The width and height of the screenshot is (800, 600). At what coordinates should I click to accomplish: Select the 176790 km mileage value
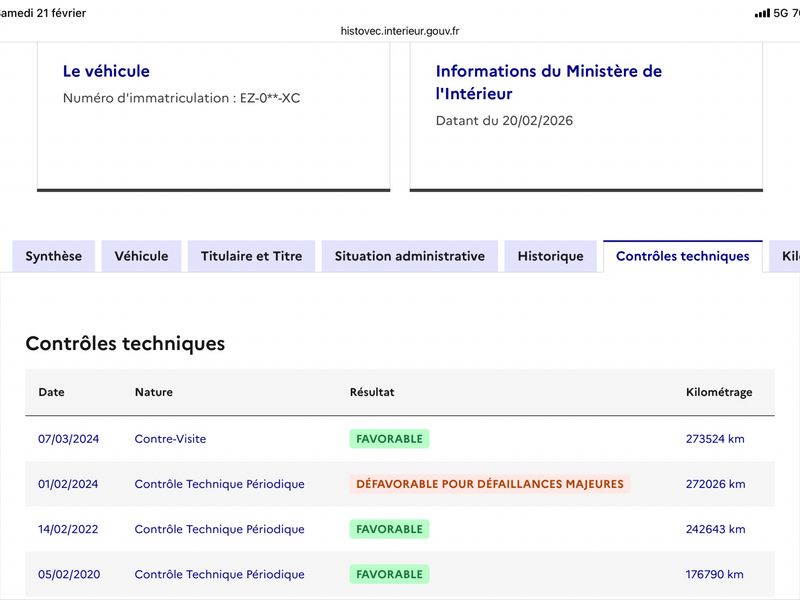click(x=714, y=574)
